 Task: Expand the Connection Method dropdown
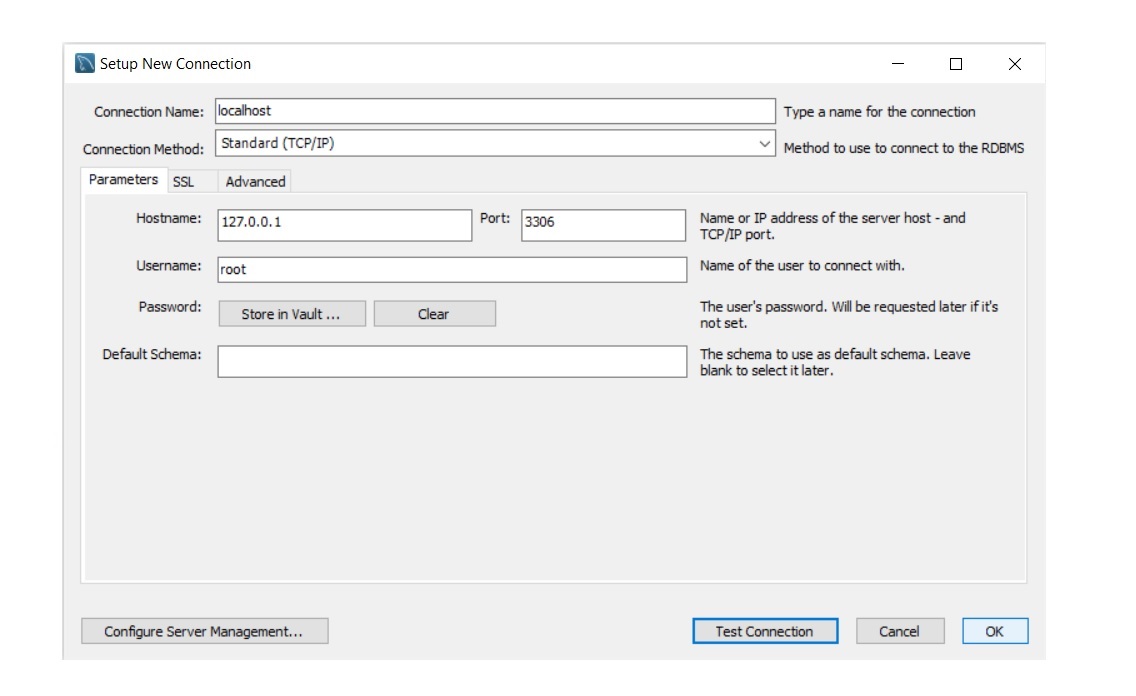tap(765, 144)
